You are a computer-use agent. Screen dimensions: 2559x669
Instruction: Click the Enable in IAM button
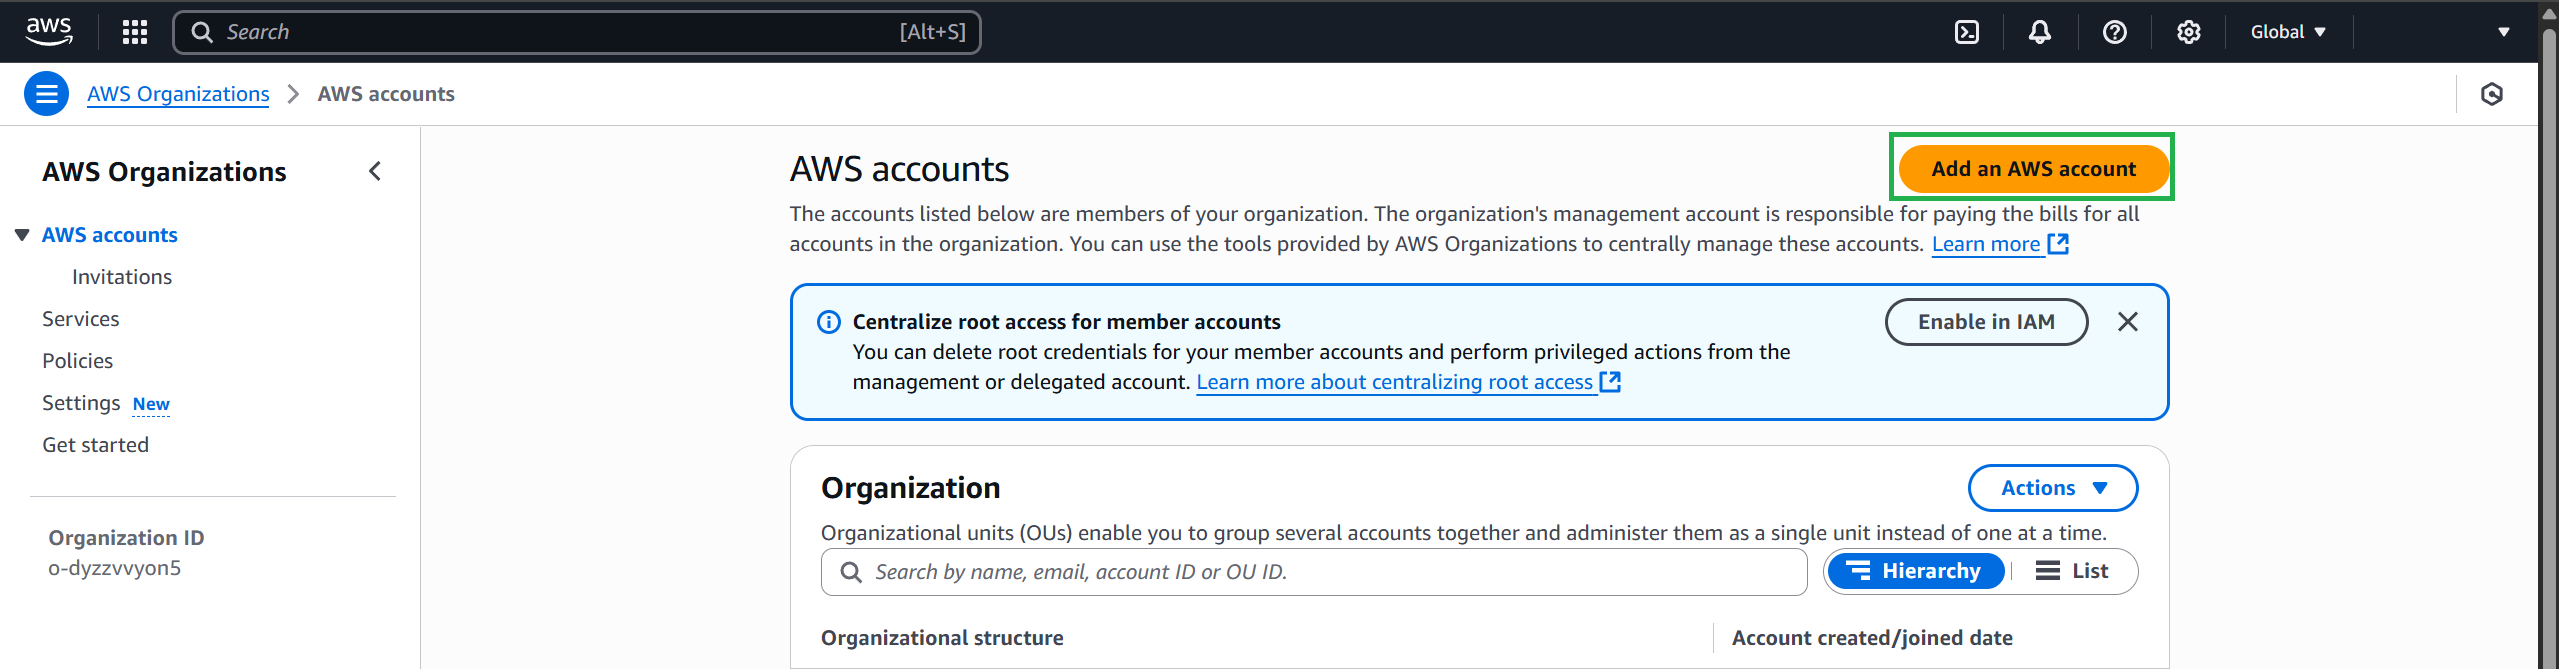pyautogui.click(x=1985, y=322)
